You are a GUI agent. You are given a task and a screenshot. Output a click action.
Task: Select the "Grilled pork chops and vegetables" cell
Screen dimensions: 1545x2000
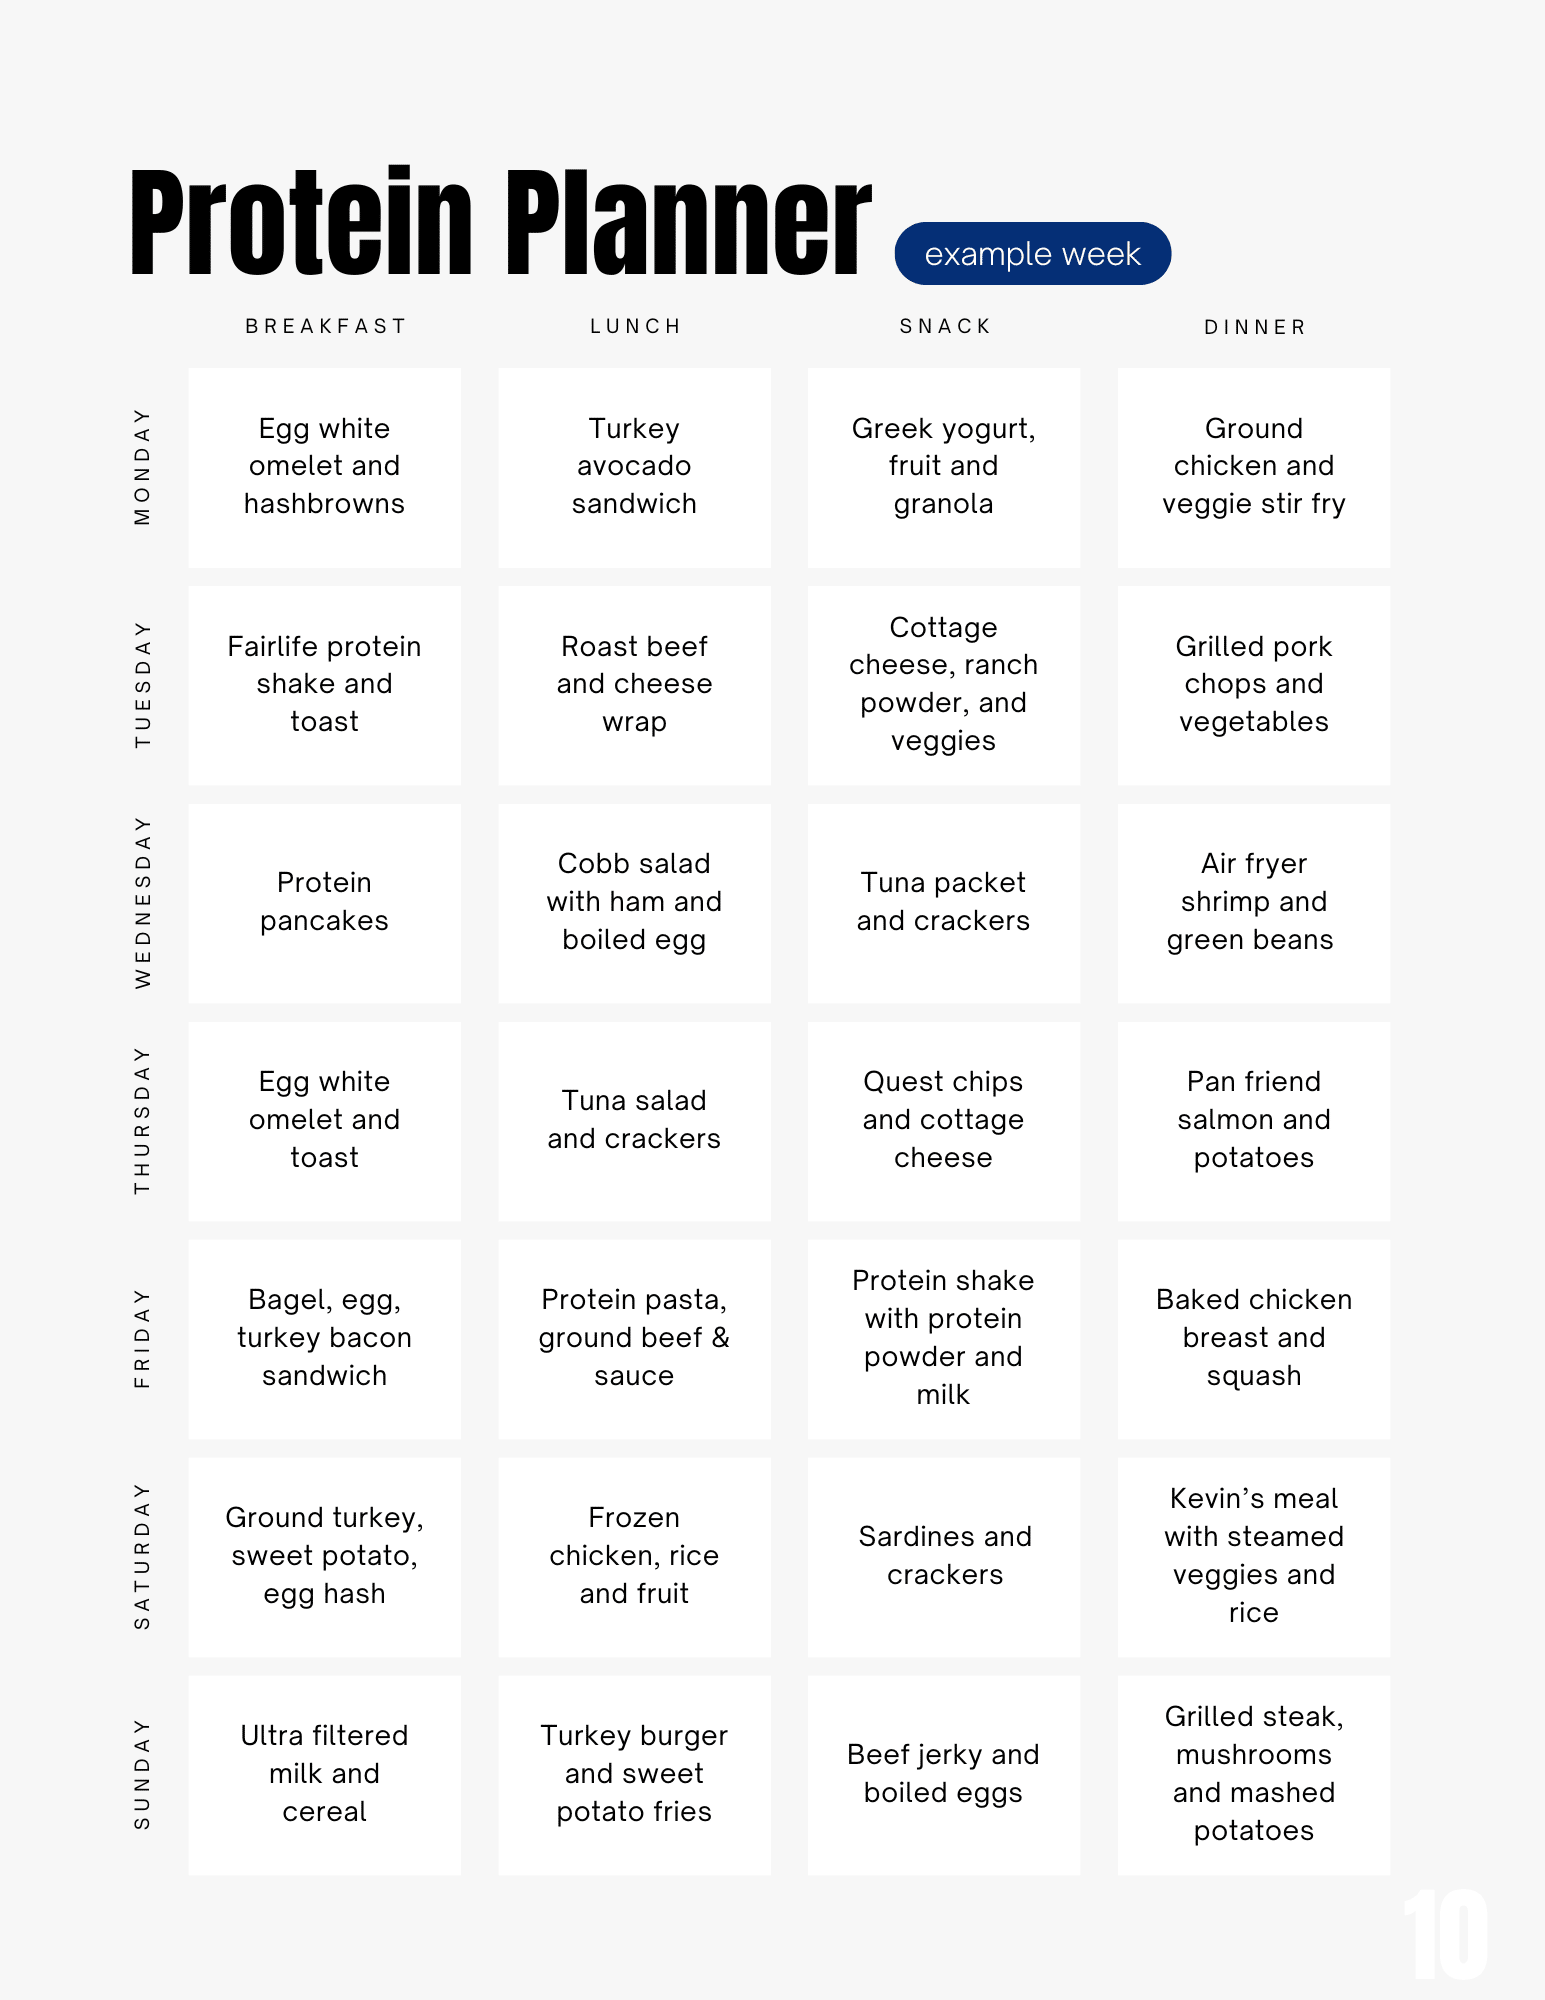(1253, 685)
